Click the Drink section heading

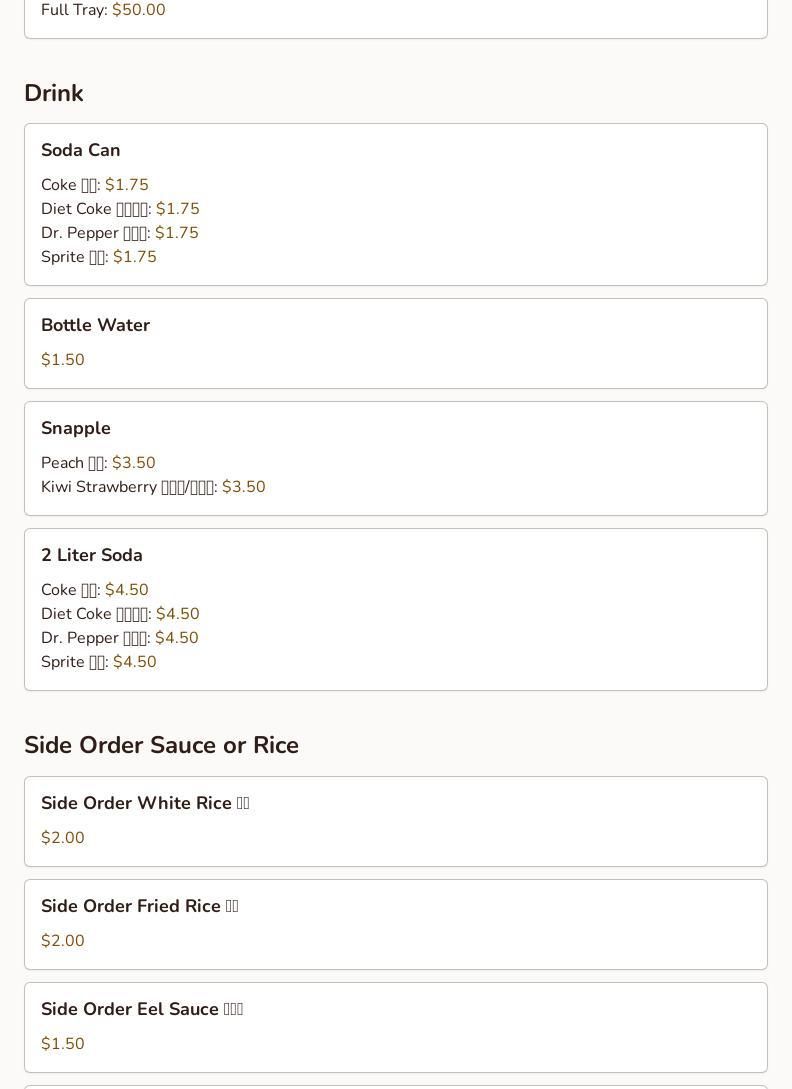point(54,93)
